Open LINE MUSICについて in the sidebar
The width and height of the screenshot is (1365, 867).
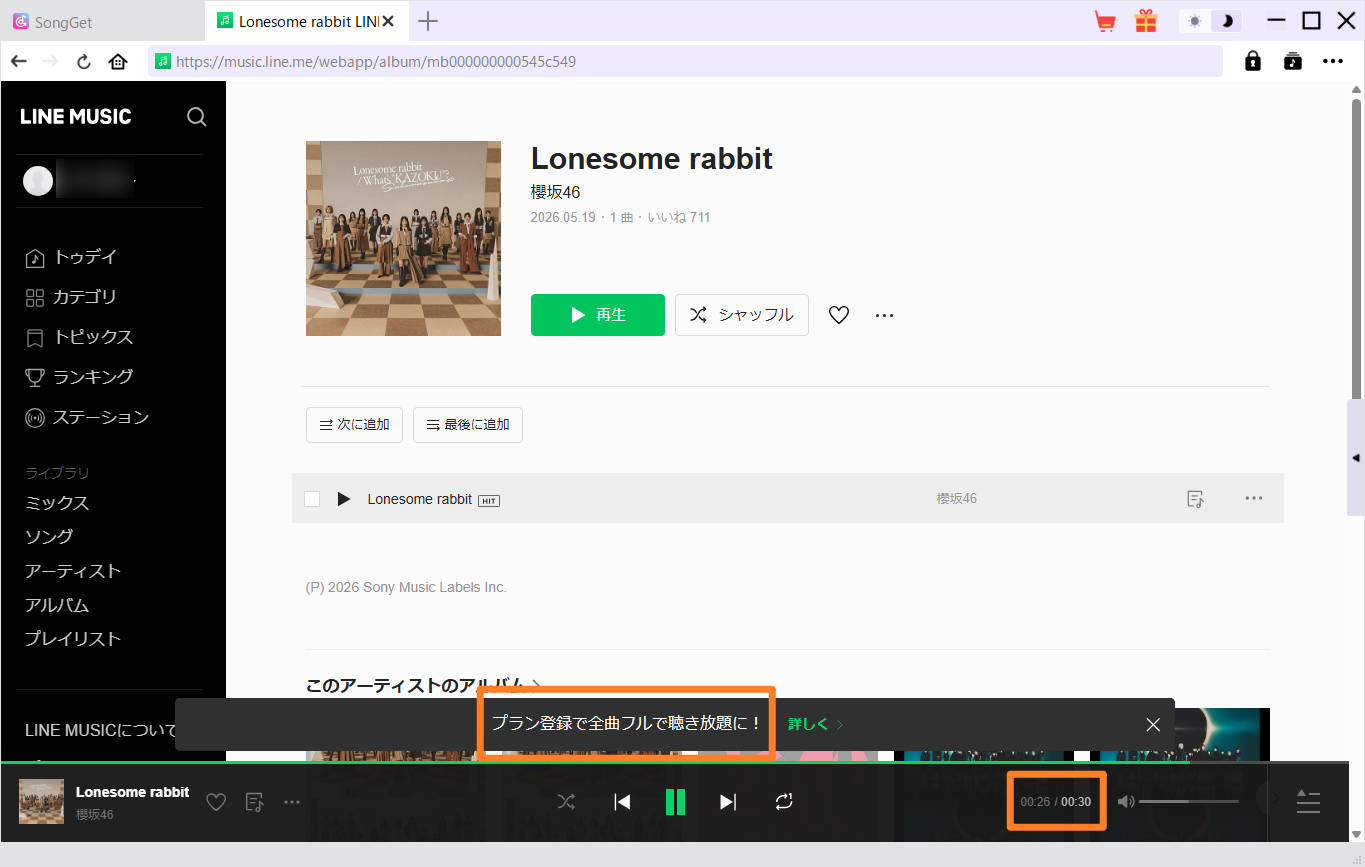(100, 731)
